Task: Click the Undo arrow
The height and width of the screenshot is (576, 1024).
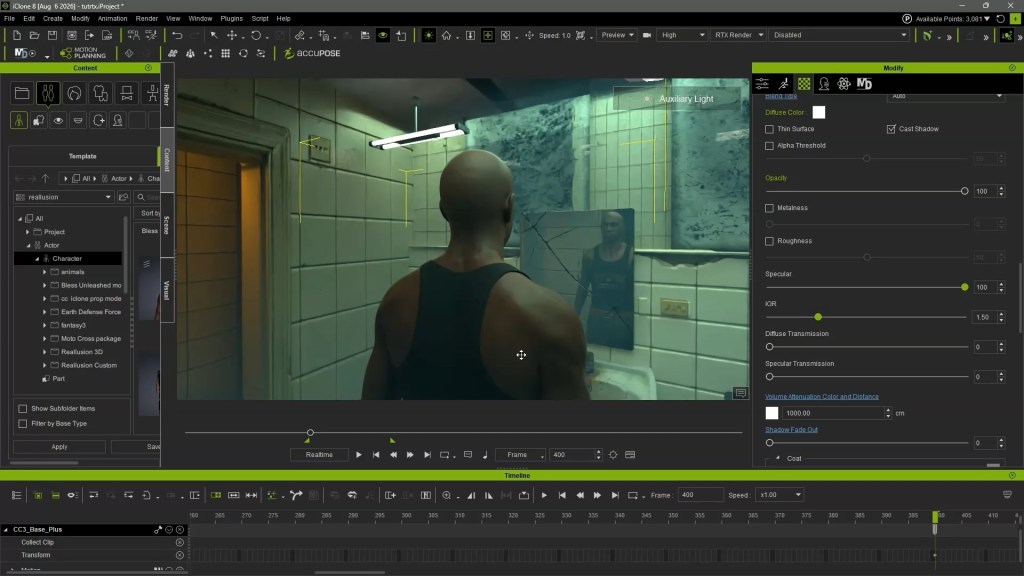Action: click(x=177, y=35)
